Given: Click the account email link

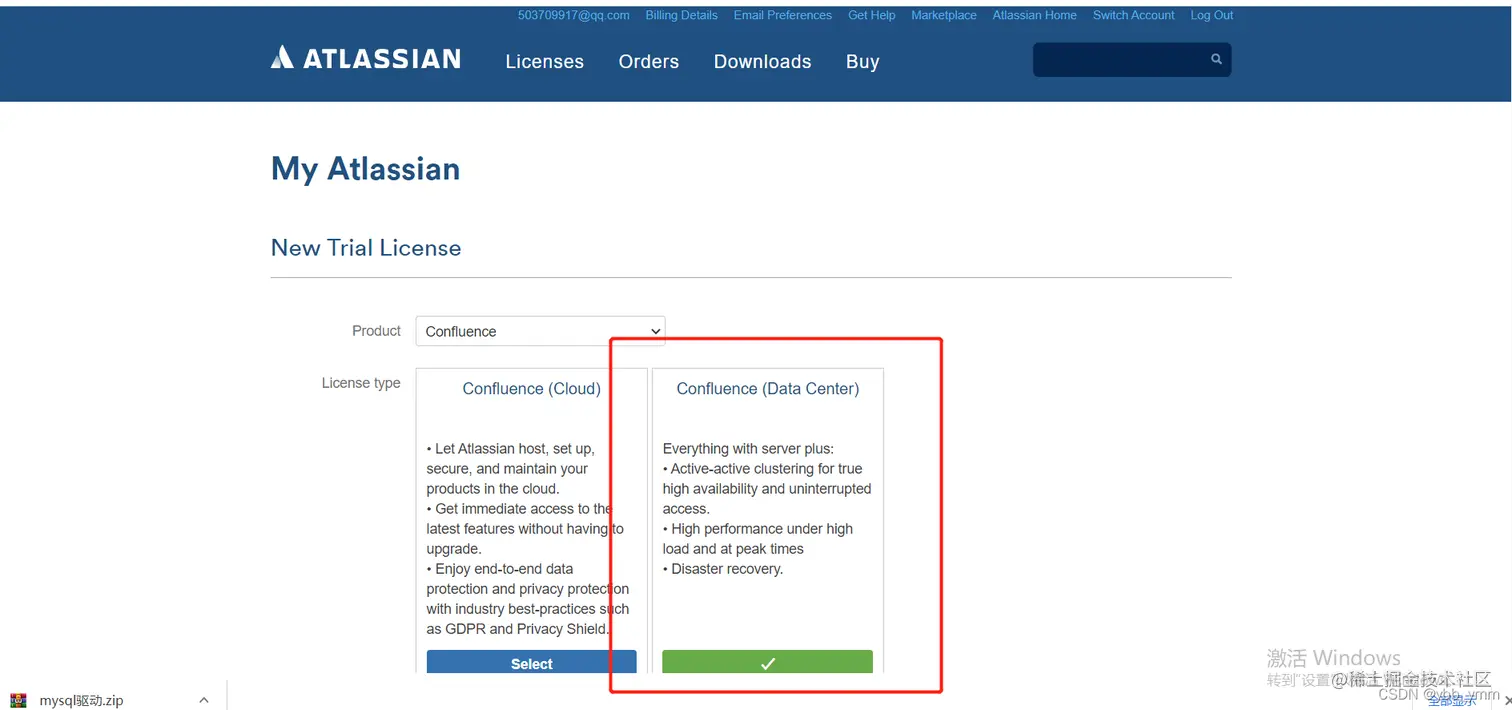Looking at the screenshot, I should (574, 15).
